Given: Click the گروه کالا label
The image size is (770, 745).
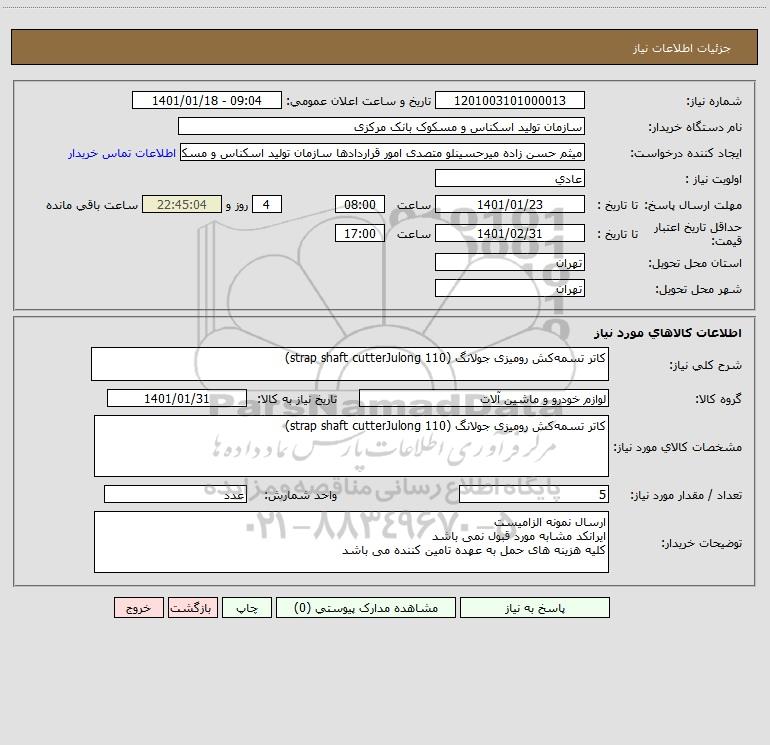Looking at the screenshot, I should click(x=718, y=399).
